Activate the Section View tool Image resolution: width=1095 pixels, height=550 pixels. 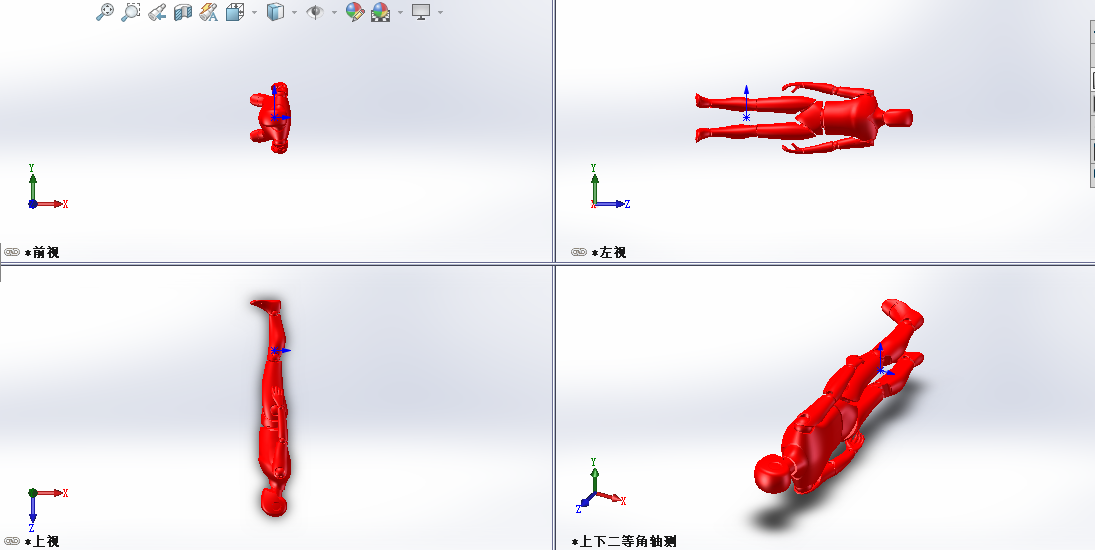tap(182, 12)
